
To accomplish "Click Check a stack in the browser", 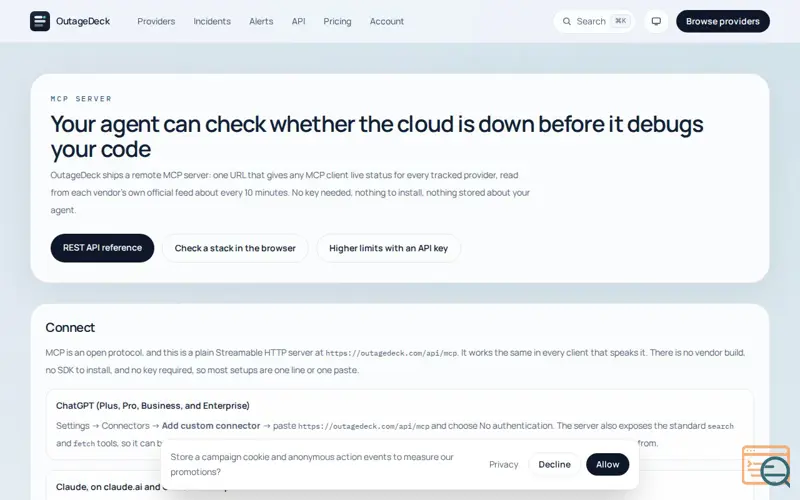I will coord(235,248).
